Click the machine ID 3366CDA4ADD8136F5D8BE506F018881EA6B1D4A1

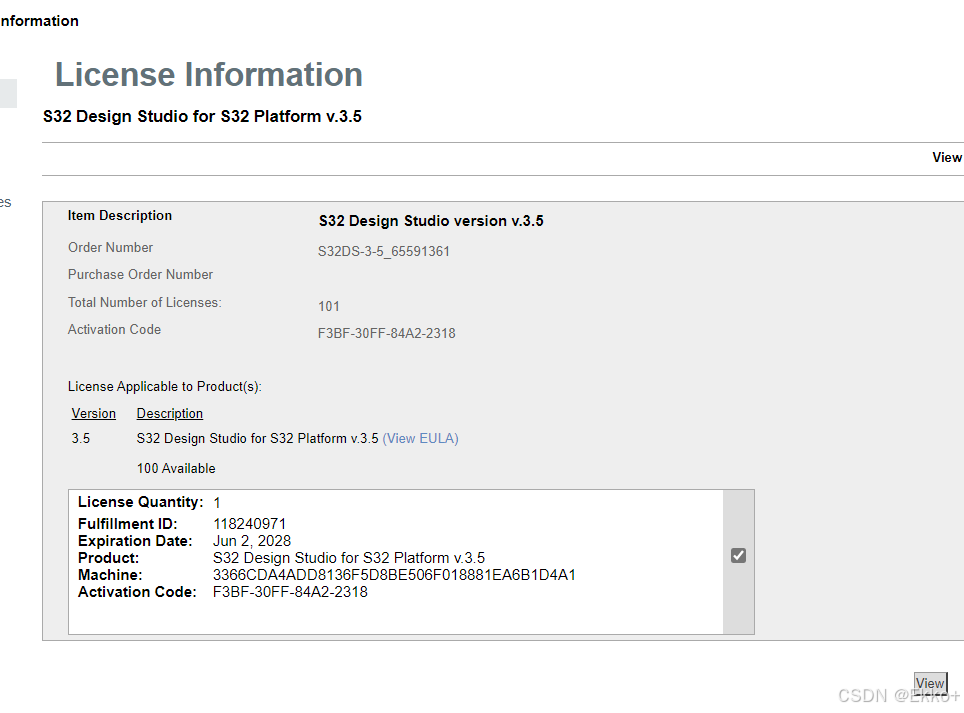tap(394, 575)
